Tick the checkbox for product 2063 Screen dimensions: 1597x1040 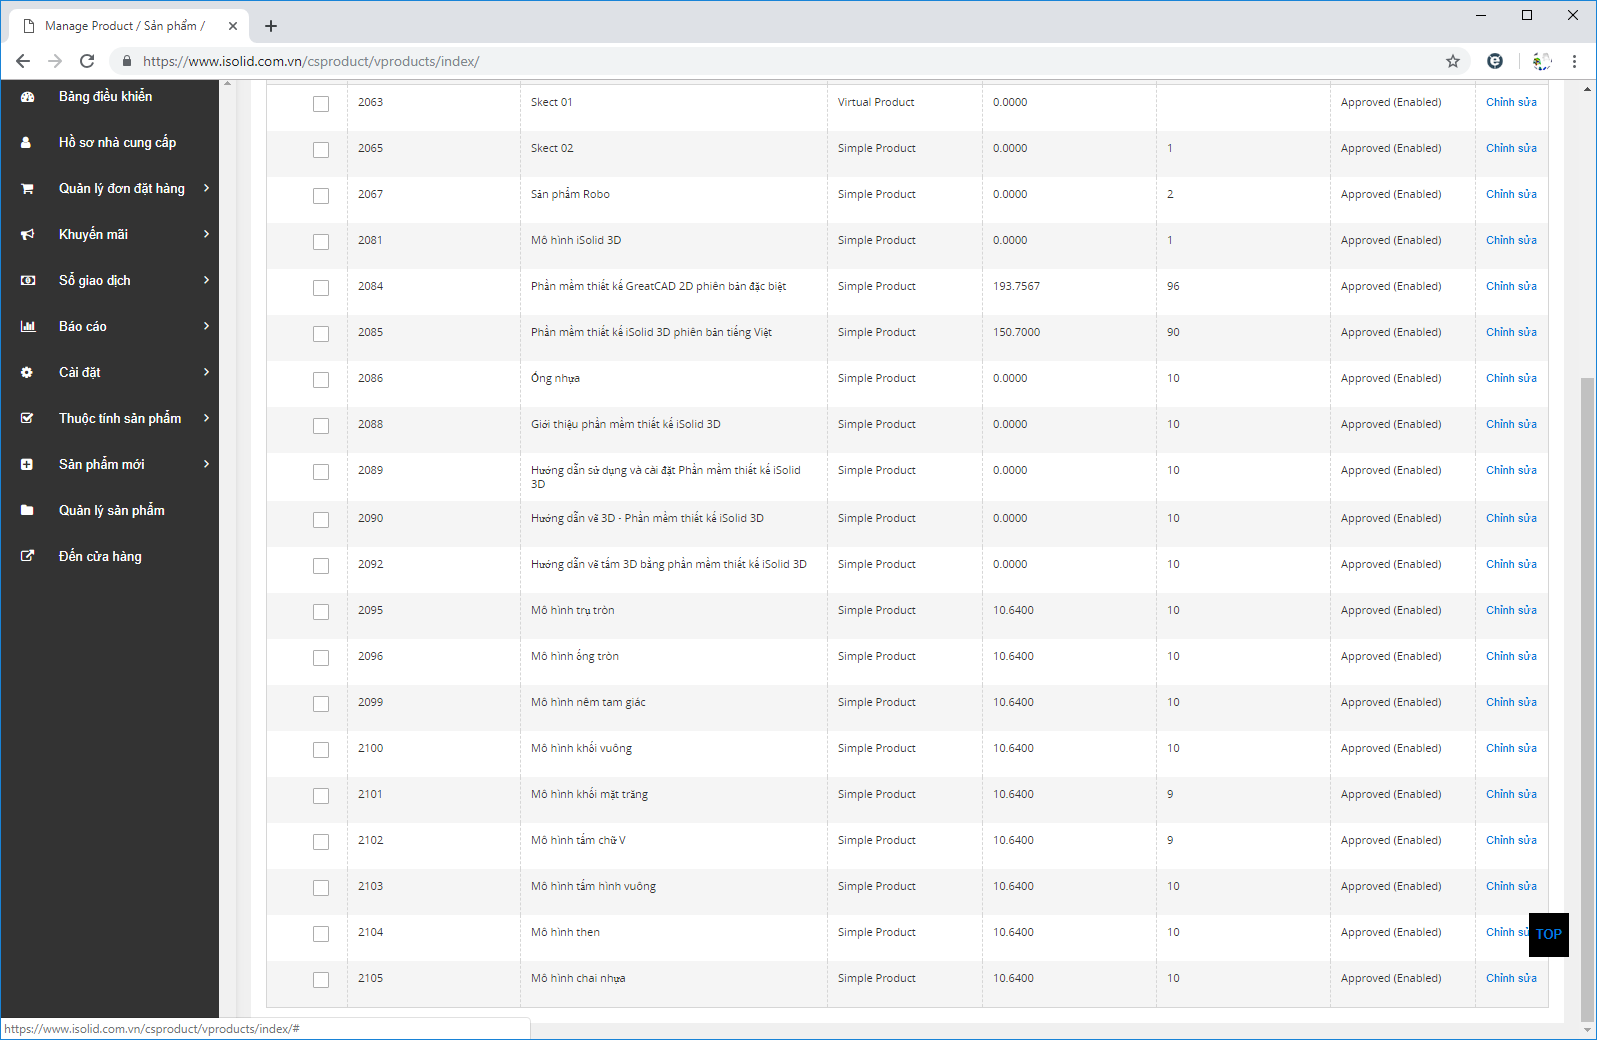coord(321,104)
